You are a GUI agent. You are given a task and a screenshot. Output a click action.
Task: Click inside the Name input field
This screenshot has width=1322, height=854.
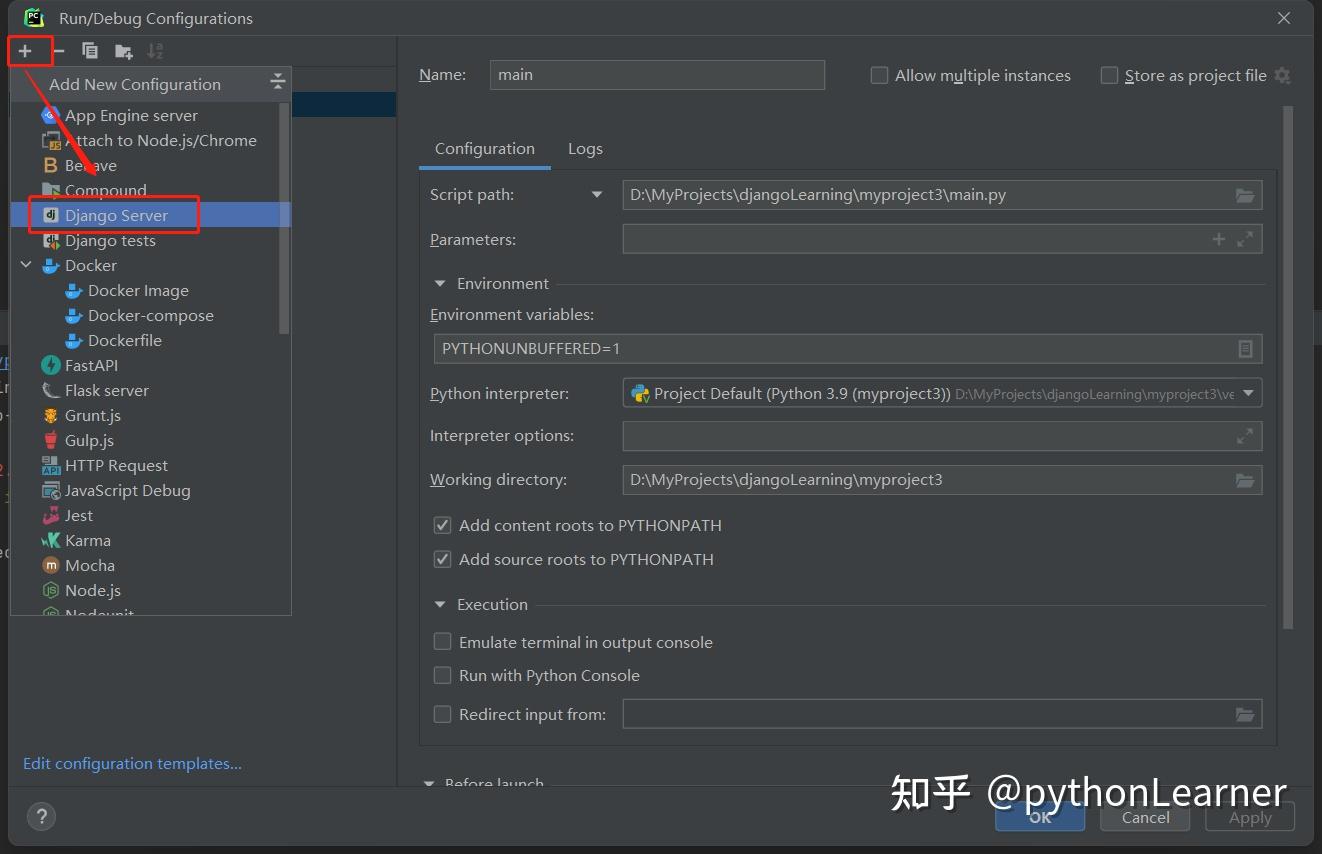pos(656,75)
